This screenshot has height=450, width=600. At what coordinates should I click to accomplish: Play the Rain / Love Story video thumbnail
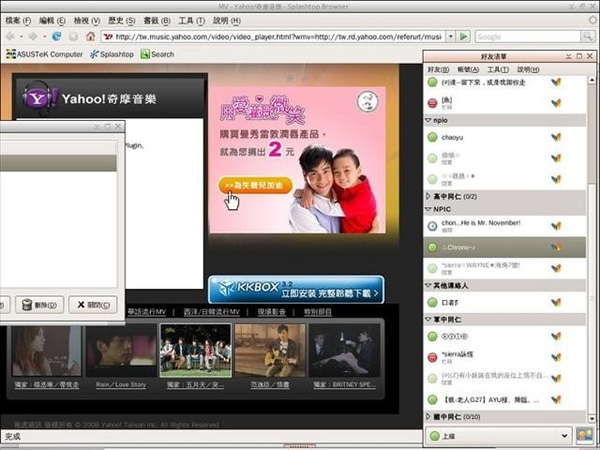point(121,350)
